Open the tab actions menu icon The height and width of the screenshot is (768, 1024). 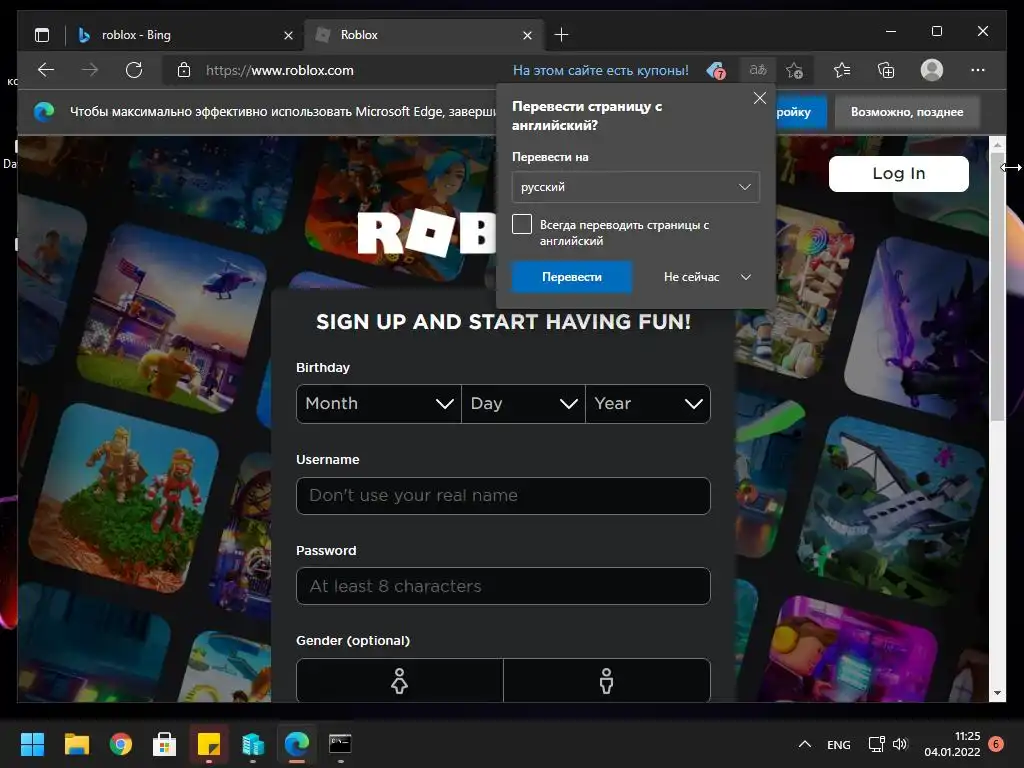coord(42,35)
